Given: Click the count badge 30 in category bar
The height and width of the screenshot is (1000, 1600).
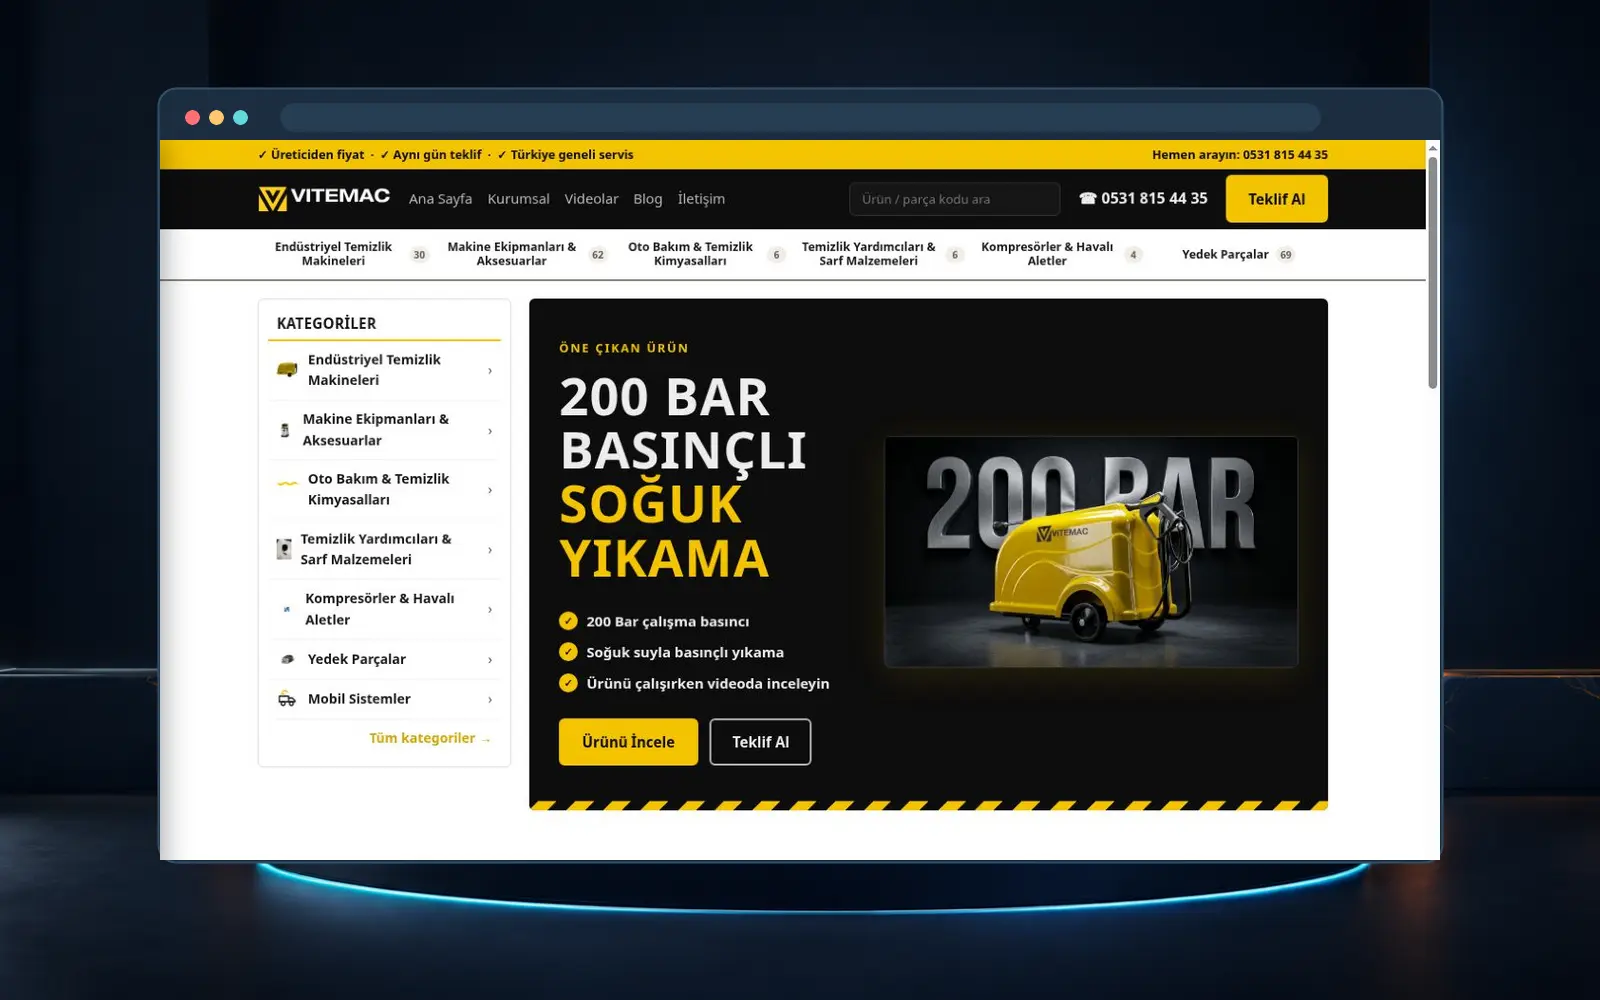Looking at the screenshot, I should point(419,255).
